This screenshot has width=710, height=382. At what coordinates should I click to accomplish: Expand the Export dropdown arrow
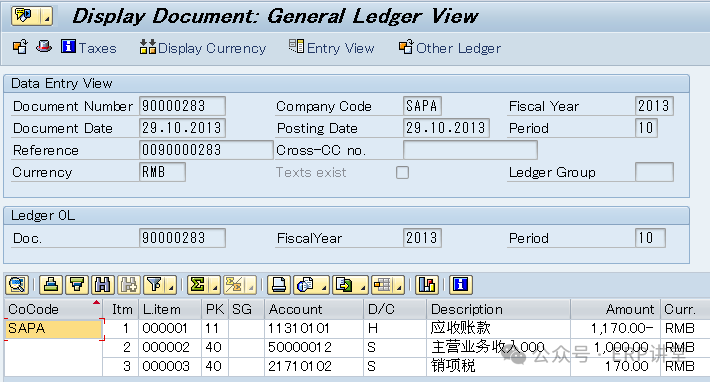tap(363, 286)
